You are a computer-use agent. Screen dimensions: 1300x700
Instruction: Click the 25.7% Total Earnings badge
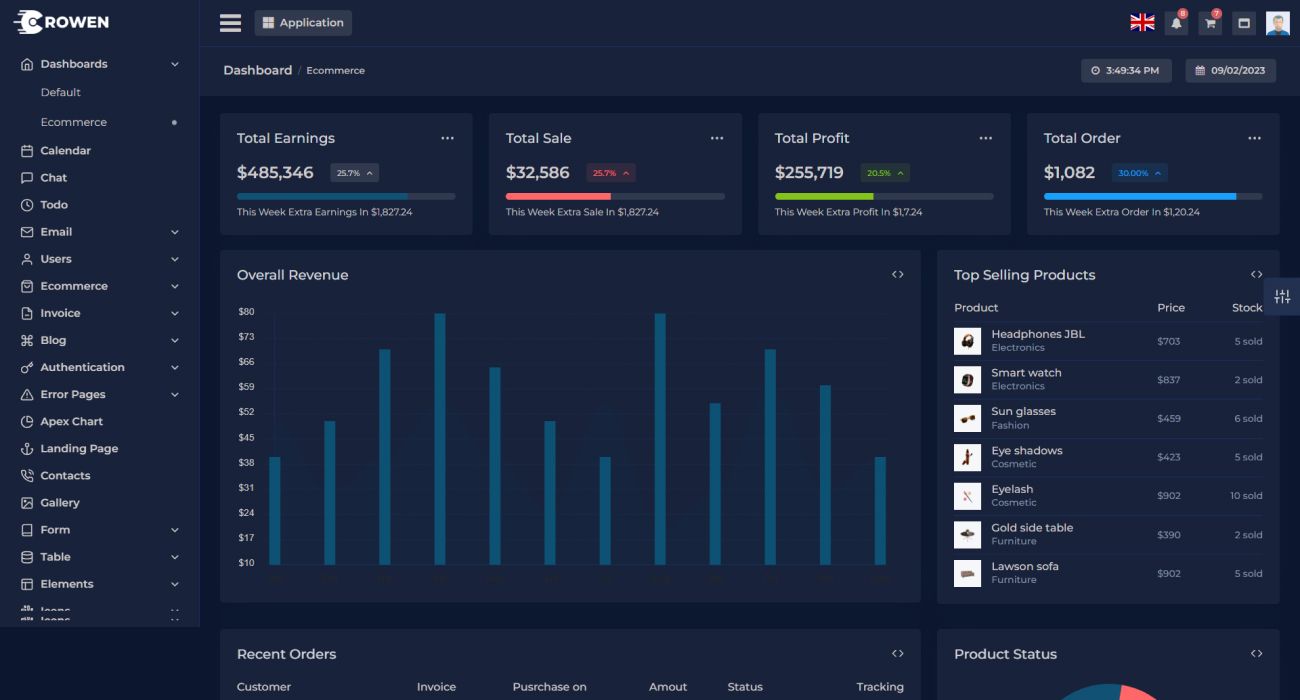coord(355,173)
